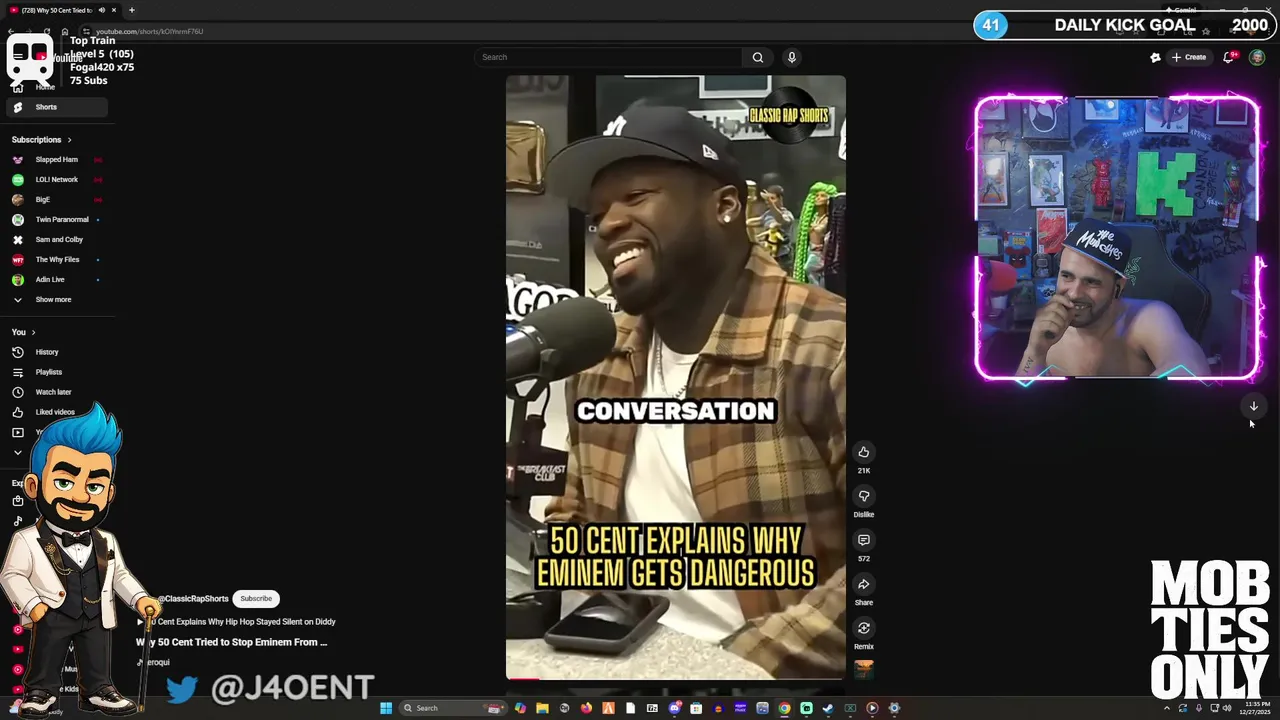This screenshot has width=1280, height=720.
Task: Click the browser address bar URL
Action: coord(150,31)
